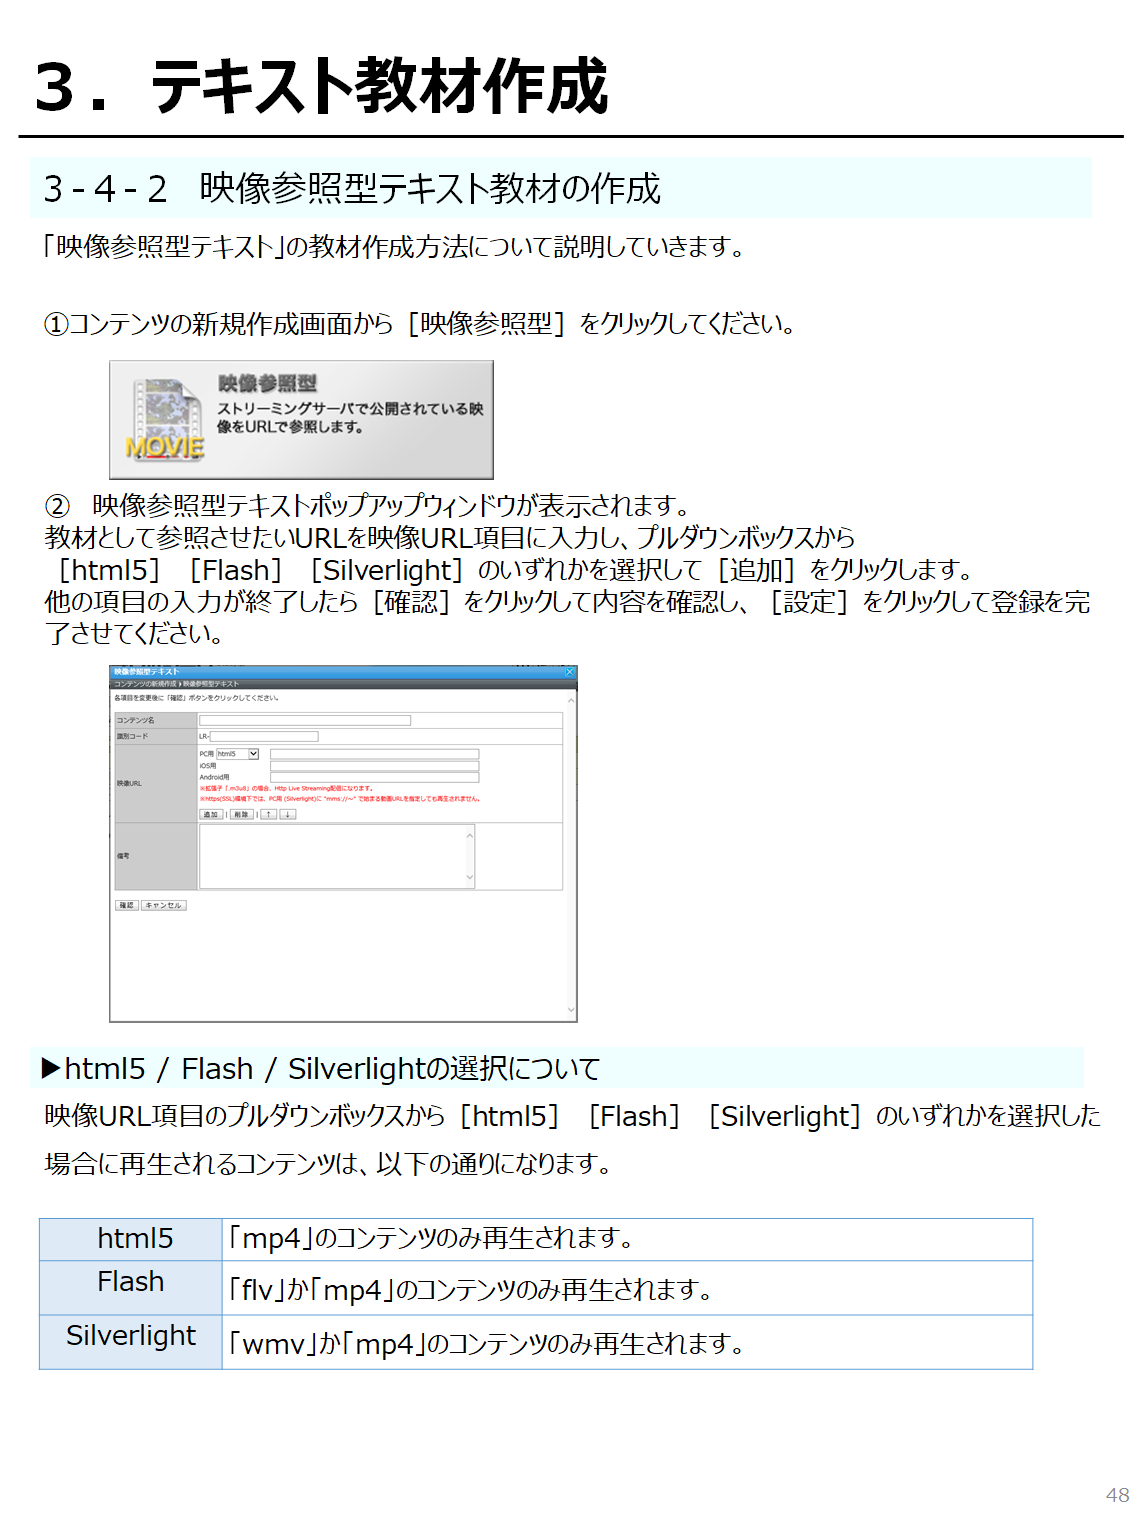This screenshot has width=1138, height=1517.
Task: Click the コンテンツ名 input field
Action: point(305,720)
